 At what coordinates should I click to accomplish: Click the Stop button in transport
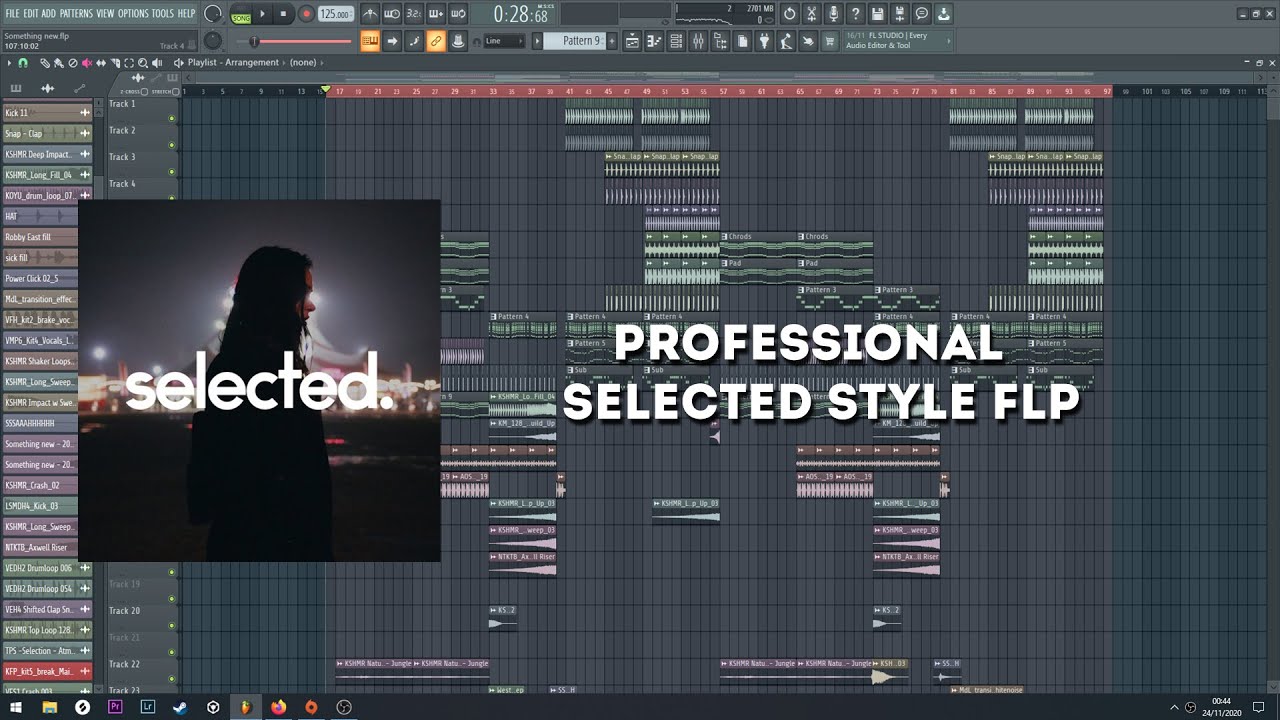(284, 14)
